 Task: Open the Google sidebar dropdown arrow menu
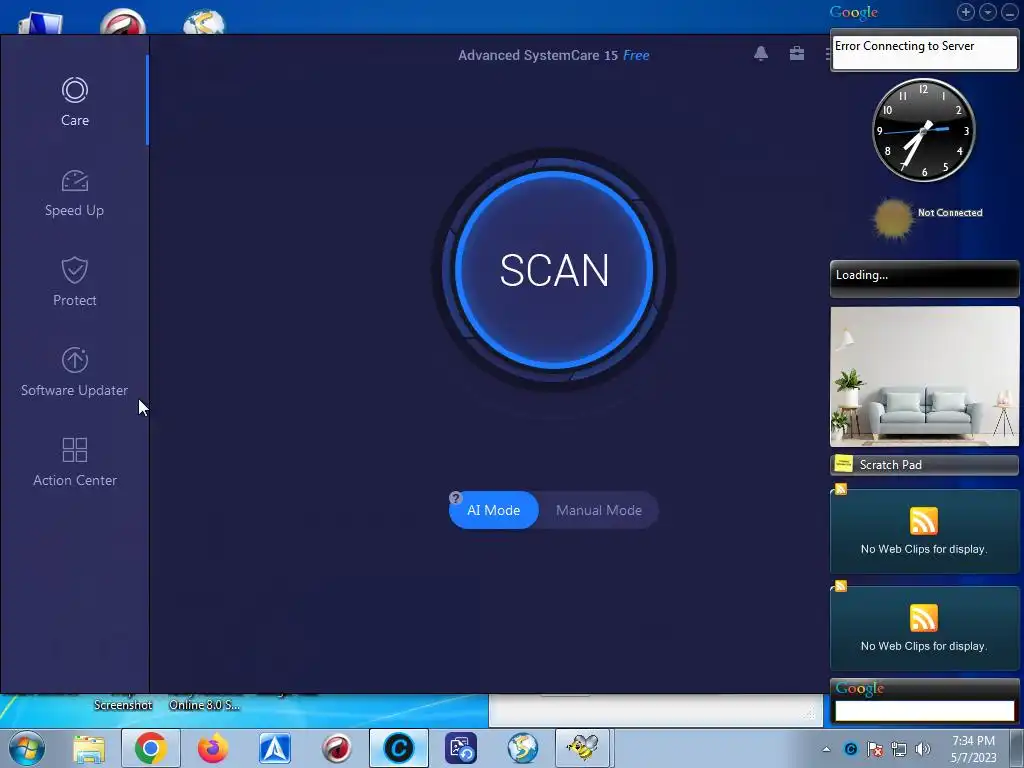point(987,12)
